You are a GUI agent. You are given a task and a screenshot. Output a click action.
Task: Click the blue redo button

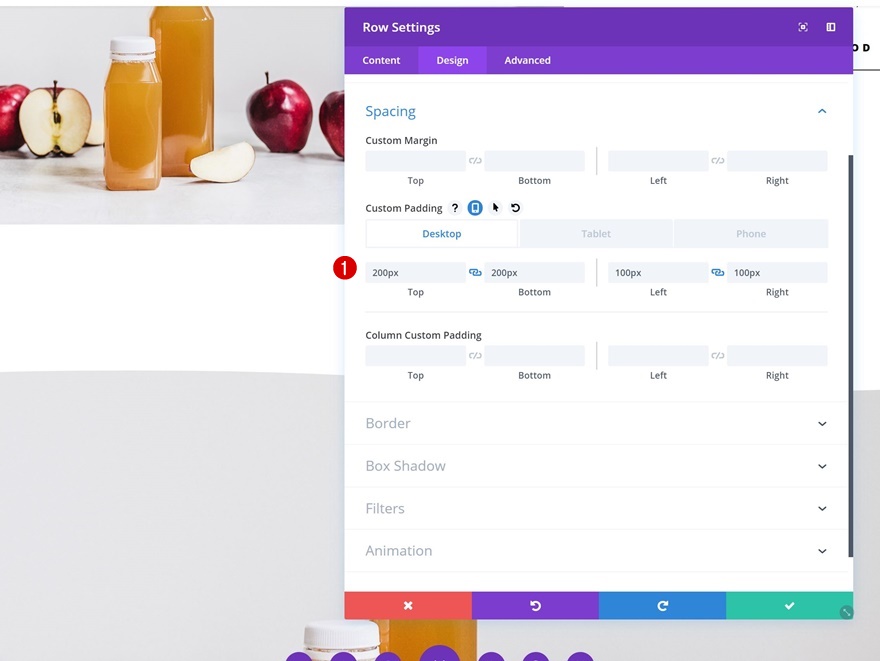[x=662, y=605]
